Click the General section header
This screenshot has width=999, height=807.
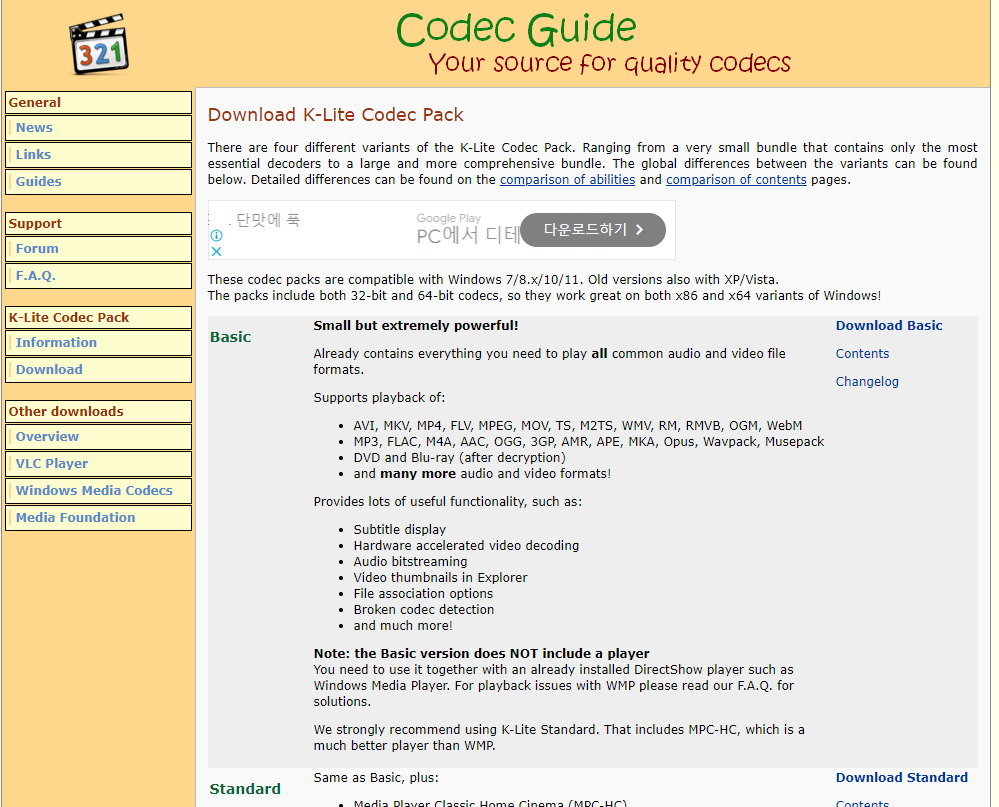pyautogui.click(x=98, y=103)
